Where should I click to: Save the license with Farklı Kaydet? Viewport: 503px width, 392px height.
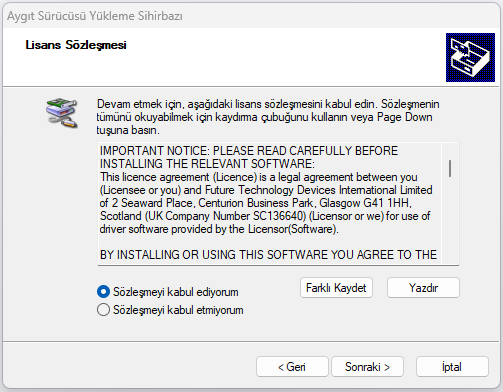(336, 288)
